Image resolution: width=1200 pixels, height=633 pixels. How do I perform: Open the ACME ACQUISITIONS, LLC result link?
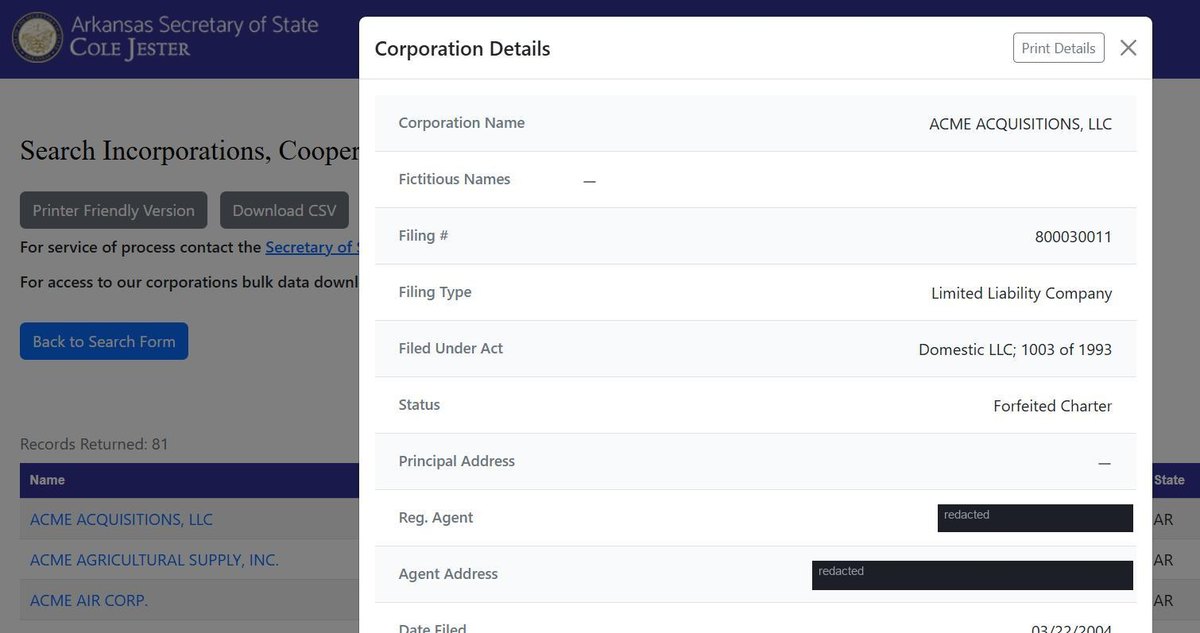coord(121,519)
